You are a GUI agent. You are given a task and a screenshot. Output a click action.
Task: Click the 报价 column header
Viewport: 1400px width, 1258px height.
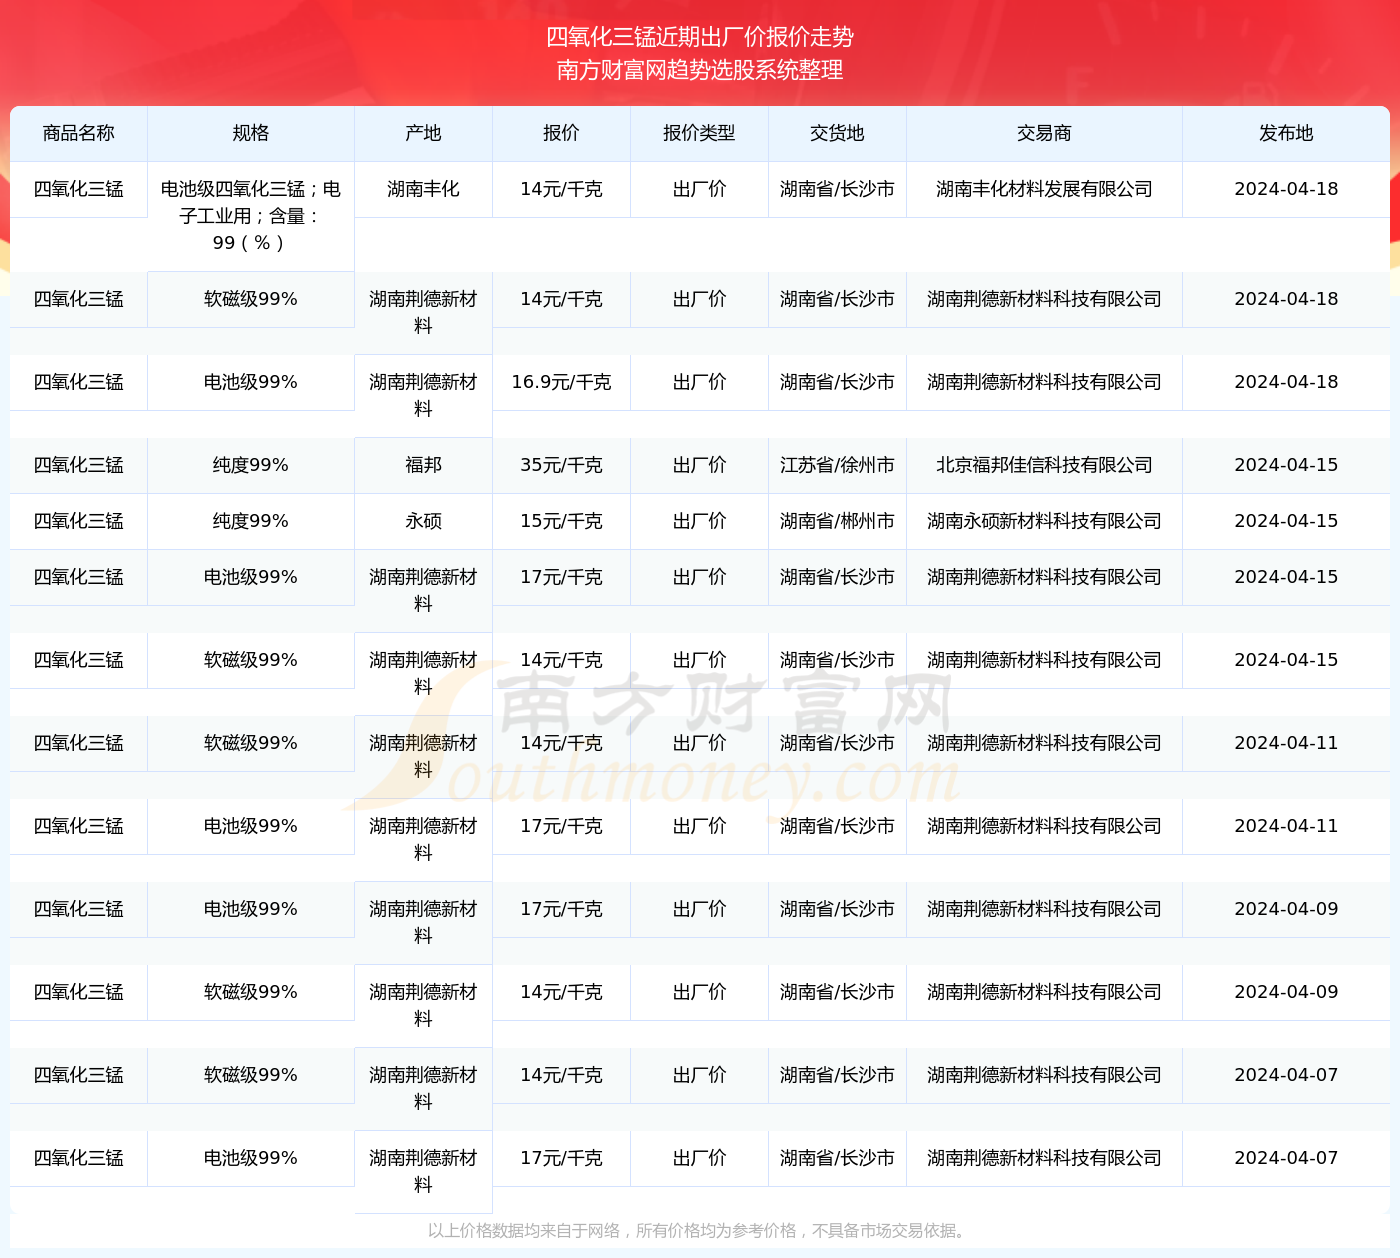tap(561, 133)
